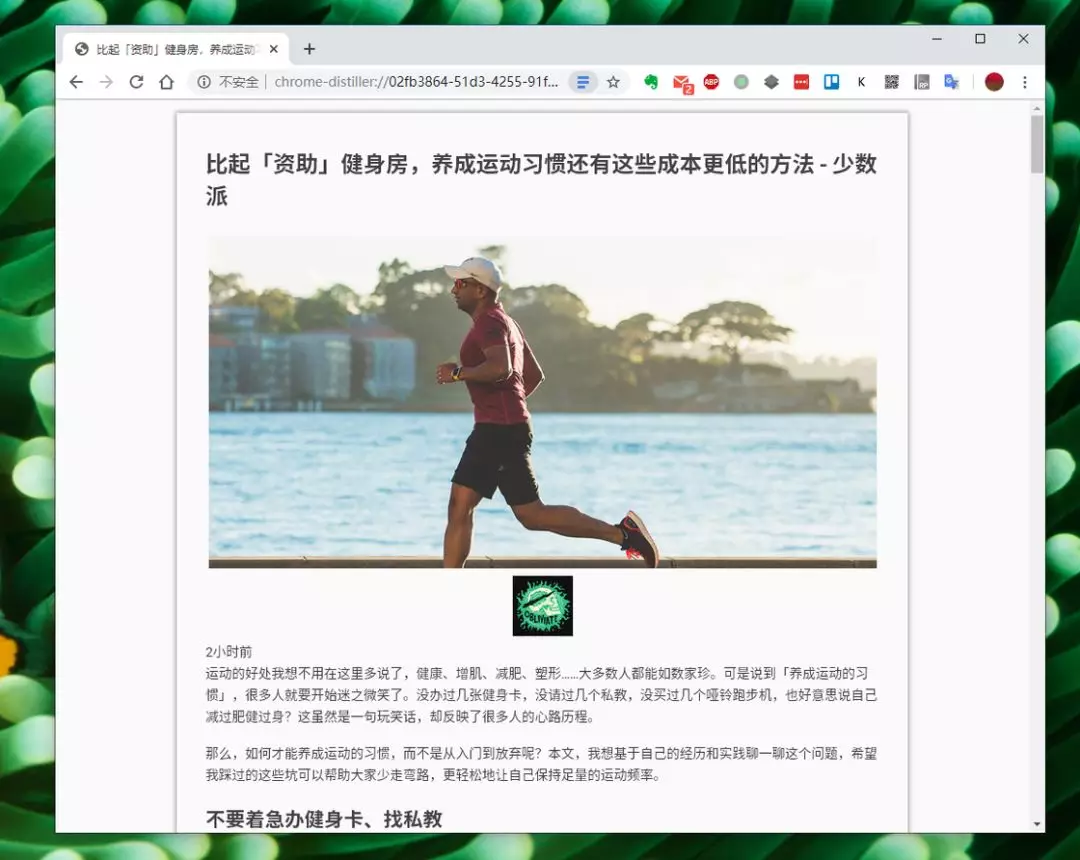Click the red LastPass extension icon
Image resolution: width=1080 pixels, height=860 pixels.
pos(801,82)
